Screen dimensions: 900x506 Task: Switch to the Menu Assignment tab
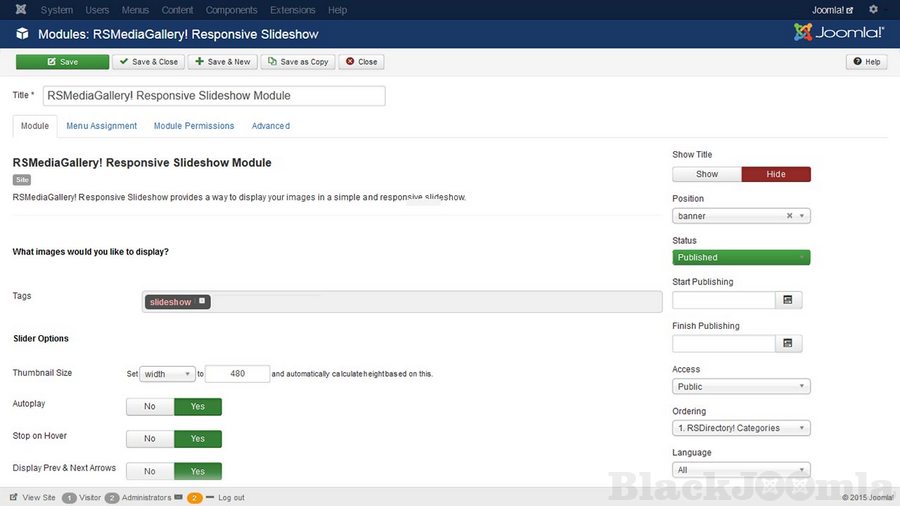coord(102,126)
